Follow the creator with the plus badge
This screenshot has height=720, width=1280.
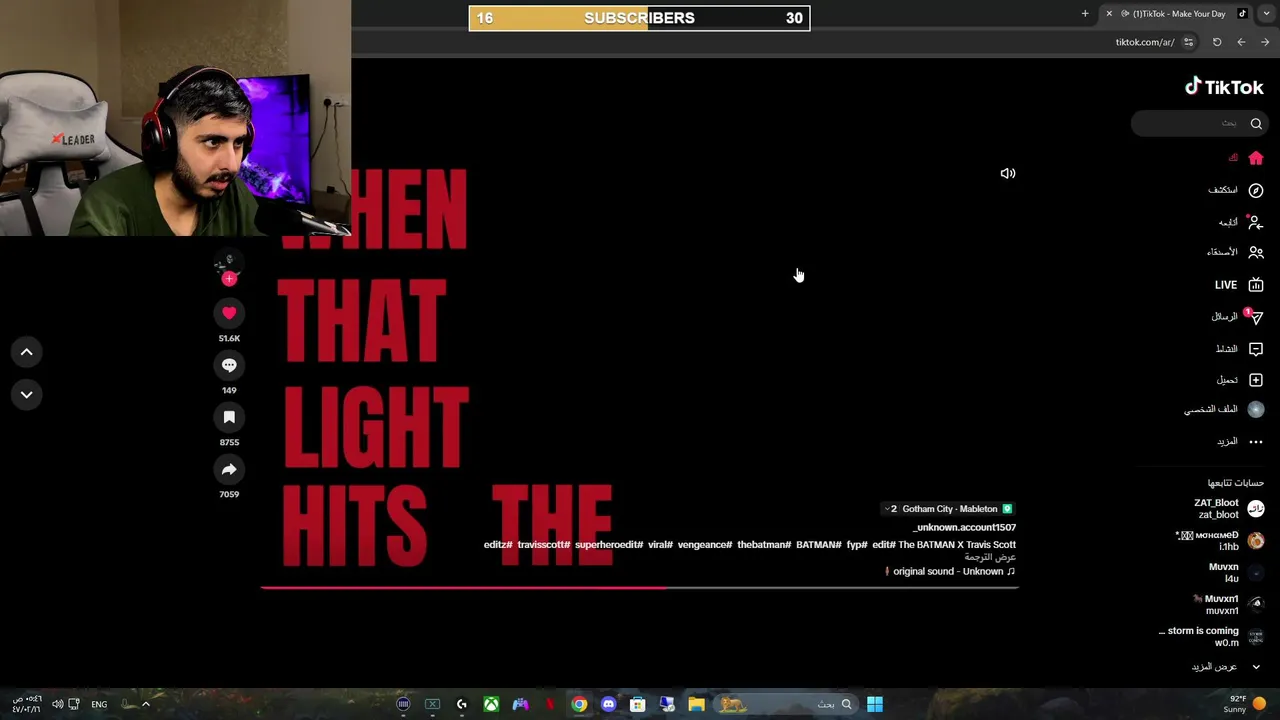(x=229, y=279)
